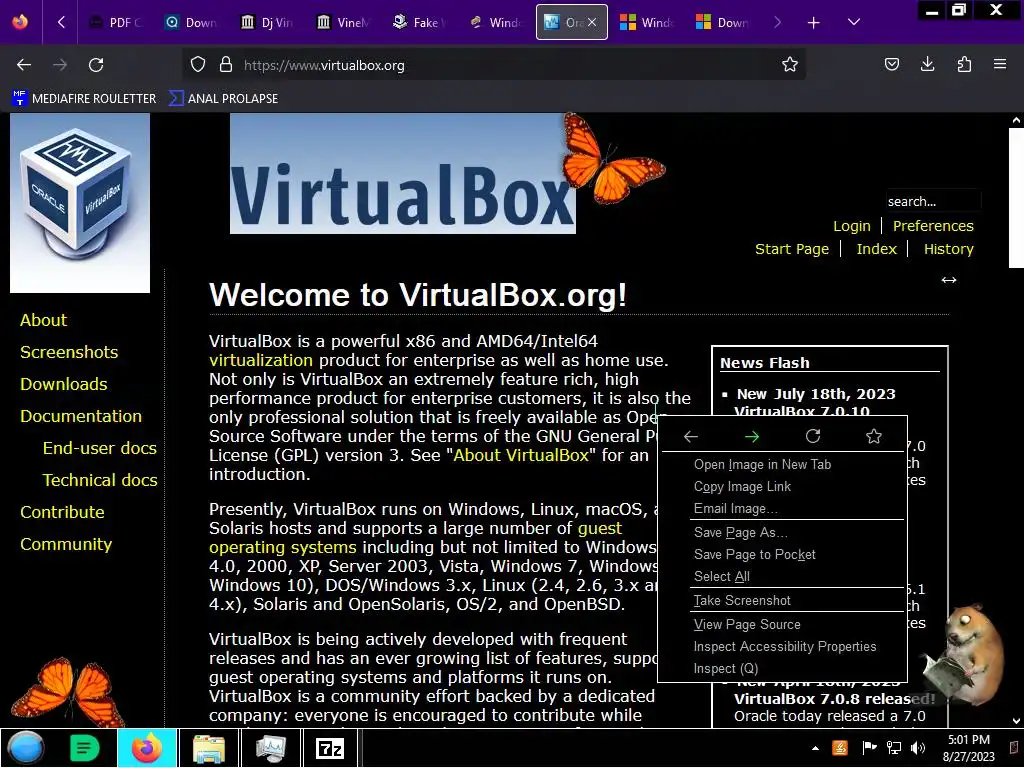
Task: Open the Community sidebar link
Action: 66,544
